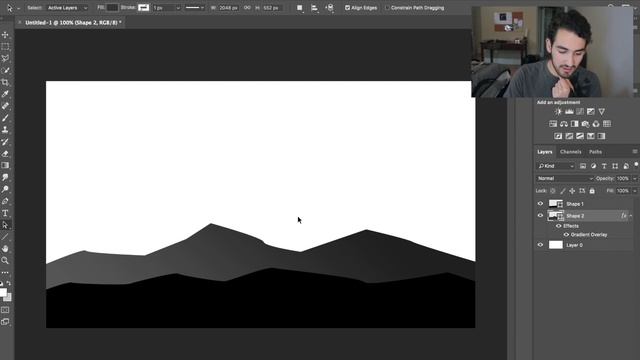Add a Gradient Map adjustment
The image size is (640, 360).
pyautogui.click(x=601, y=136)
